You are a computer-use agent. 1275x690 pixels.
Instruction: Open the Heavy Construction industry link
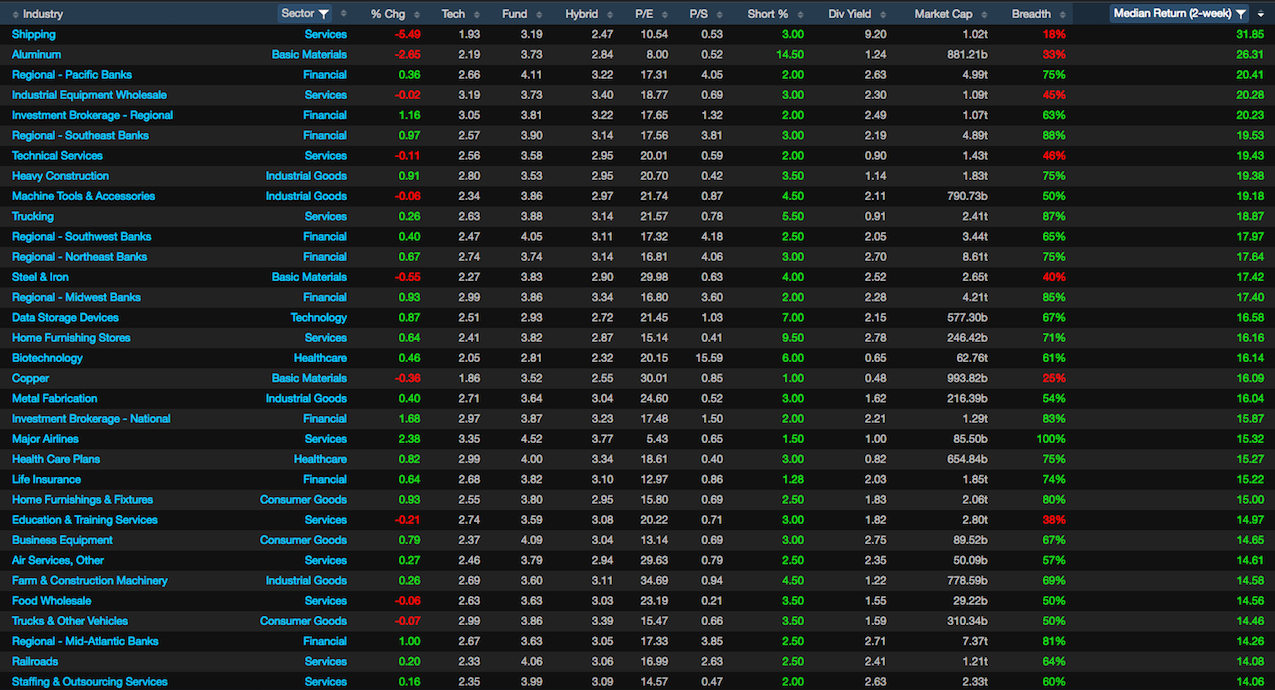click(60, 176)
